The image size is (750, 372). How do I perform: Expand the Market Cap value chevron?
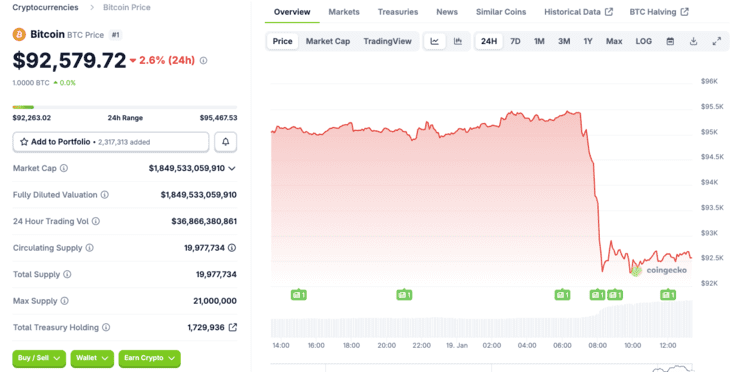pyautogui.click(x=232, y=168)
